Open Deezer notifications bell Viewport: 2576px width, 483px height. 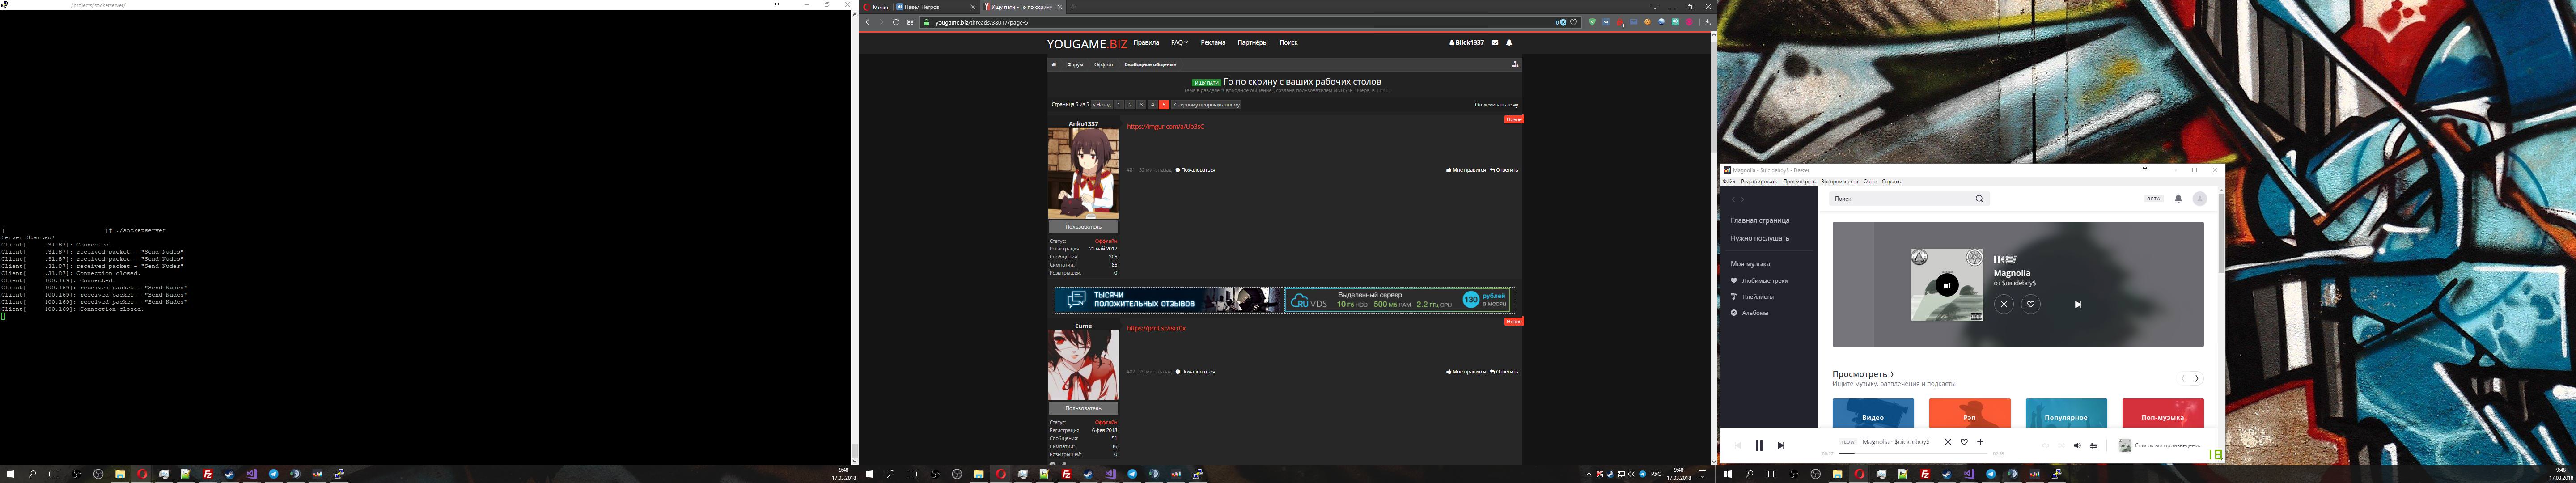click(2179, 199)
